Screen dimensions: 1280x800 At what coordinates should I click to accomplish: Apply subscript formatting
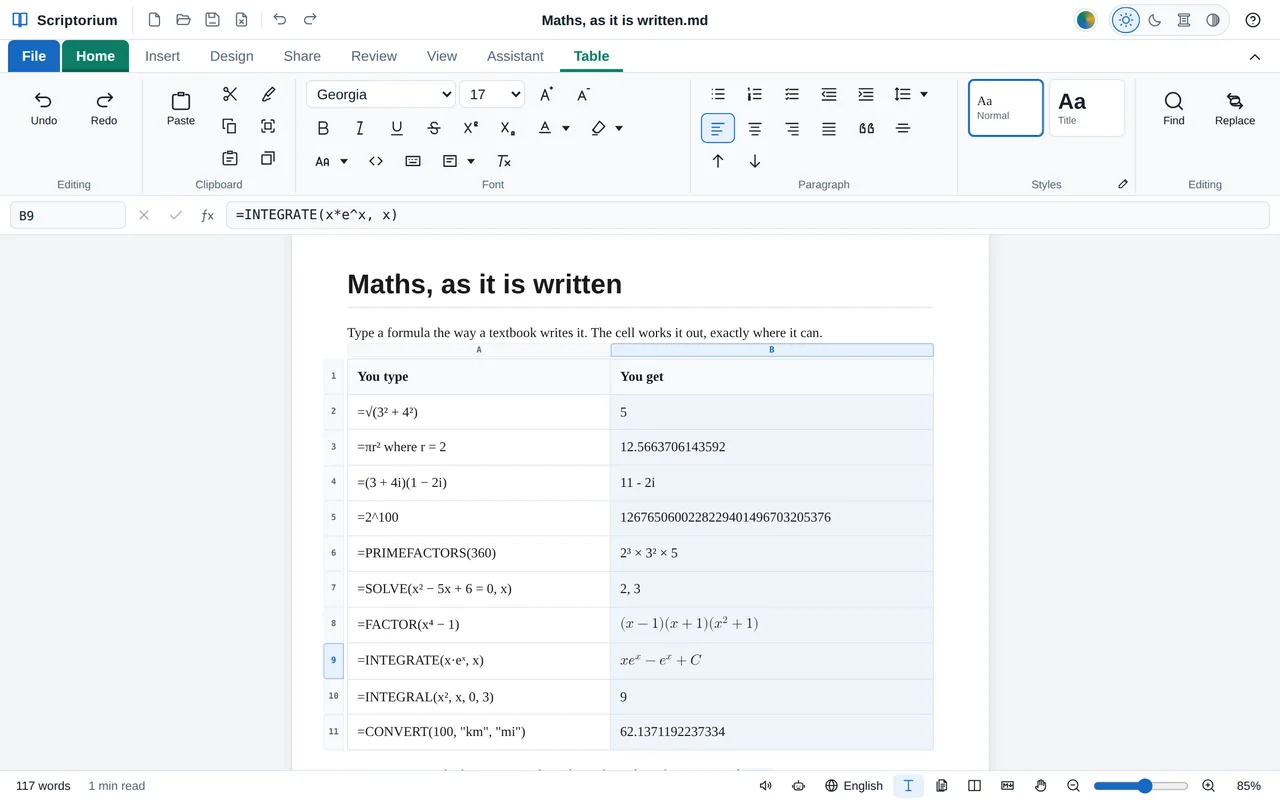(x=508, y=128)
